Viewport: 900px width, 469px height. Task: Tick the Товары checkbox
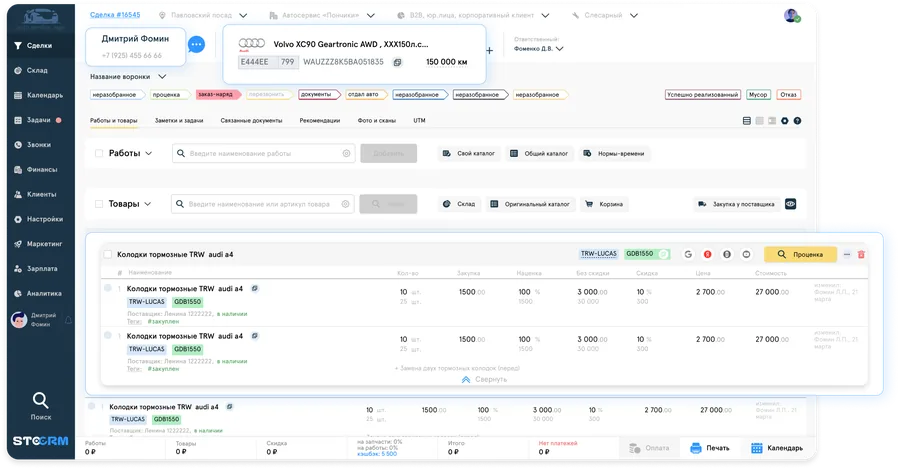click(x=99, y=204)
